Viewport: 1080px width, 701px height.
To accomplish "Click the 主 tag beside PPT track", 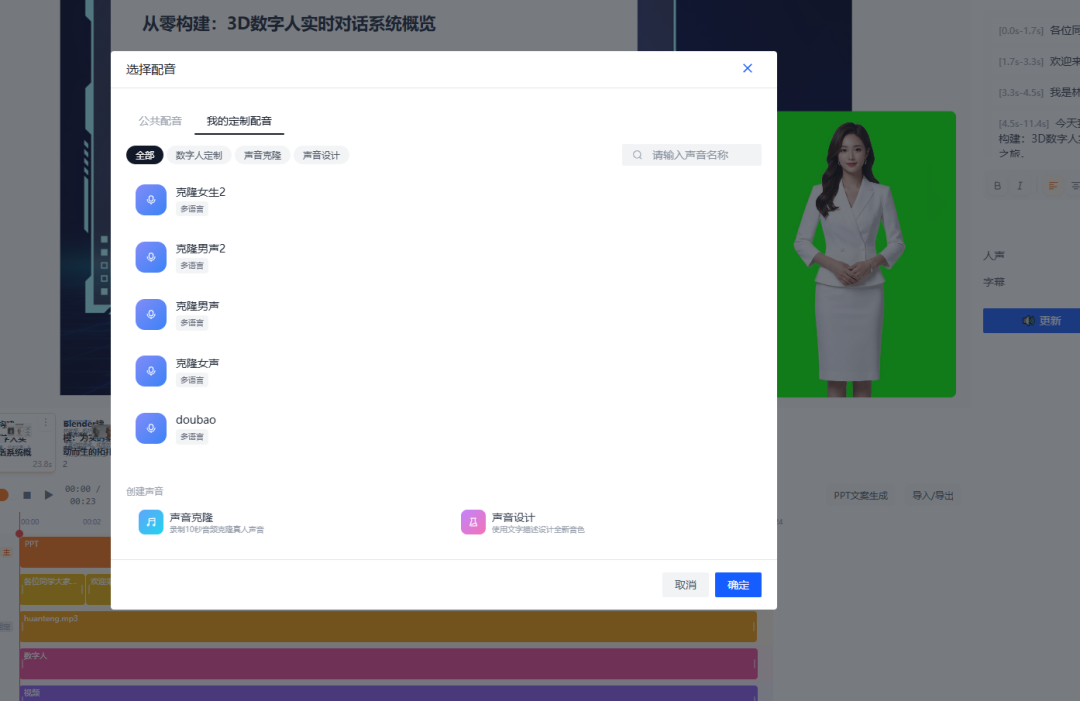I will click(6, 552).
